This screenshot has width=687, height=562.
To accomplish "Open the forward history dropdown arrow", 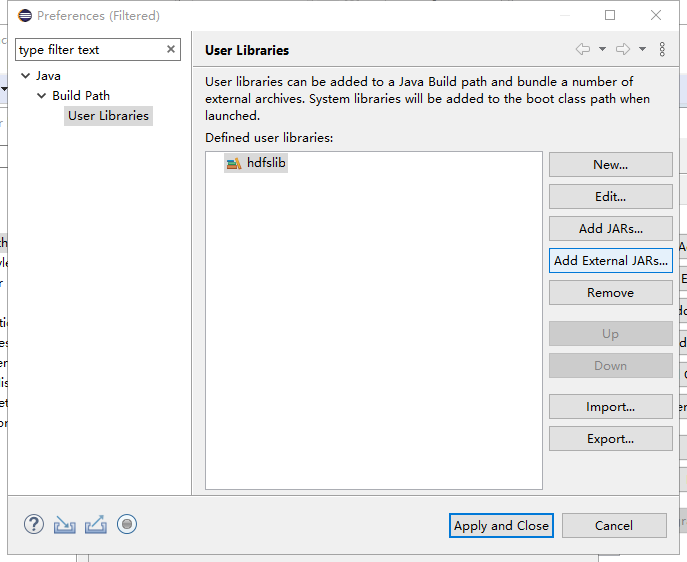I will 642,49.
